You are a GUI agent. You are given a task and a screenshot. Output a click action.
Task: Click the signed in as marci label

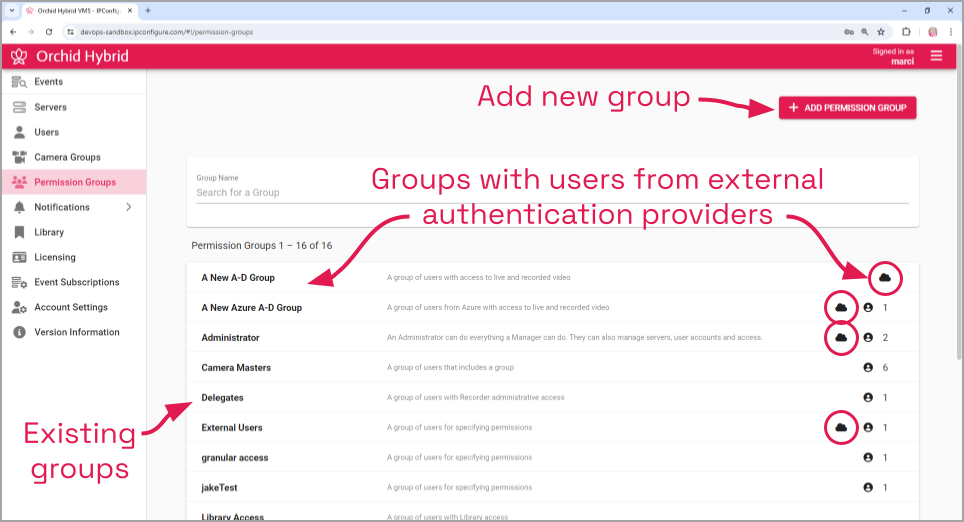[x=893, y=56]
